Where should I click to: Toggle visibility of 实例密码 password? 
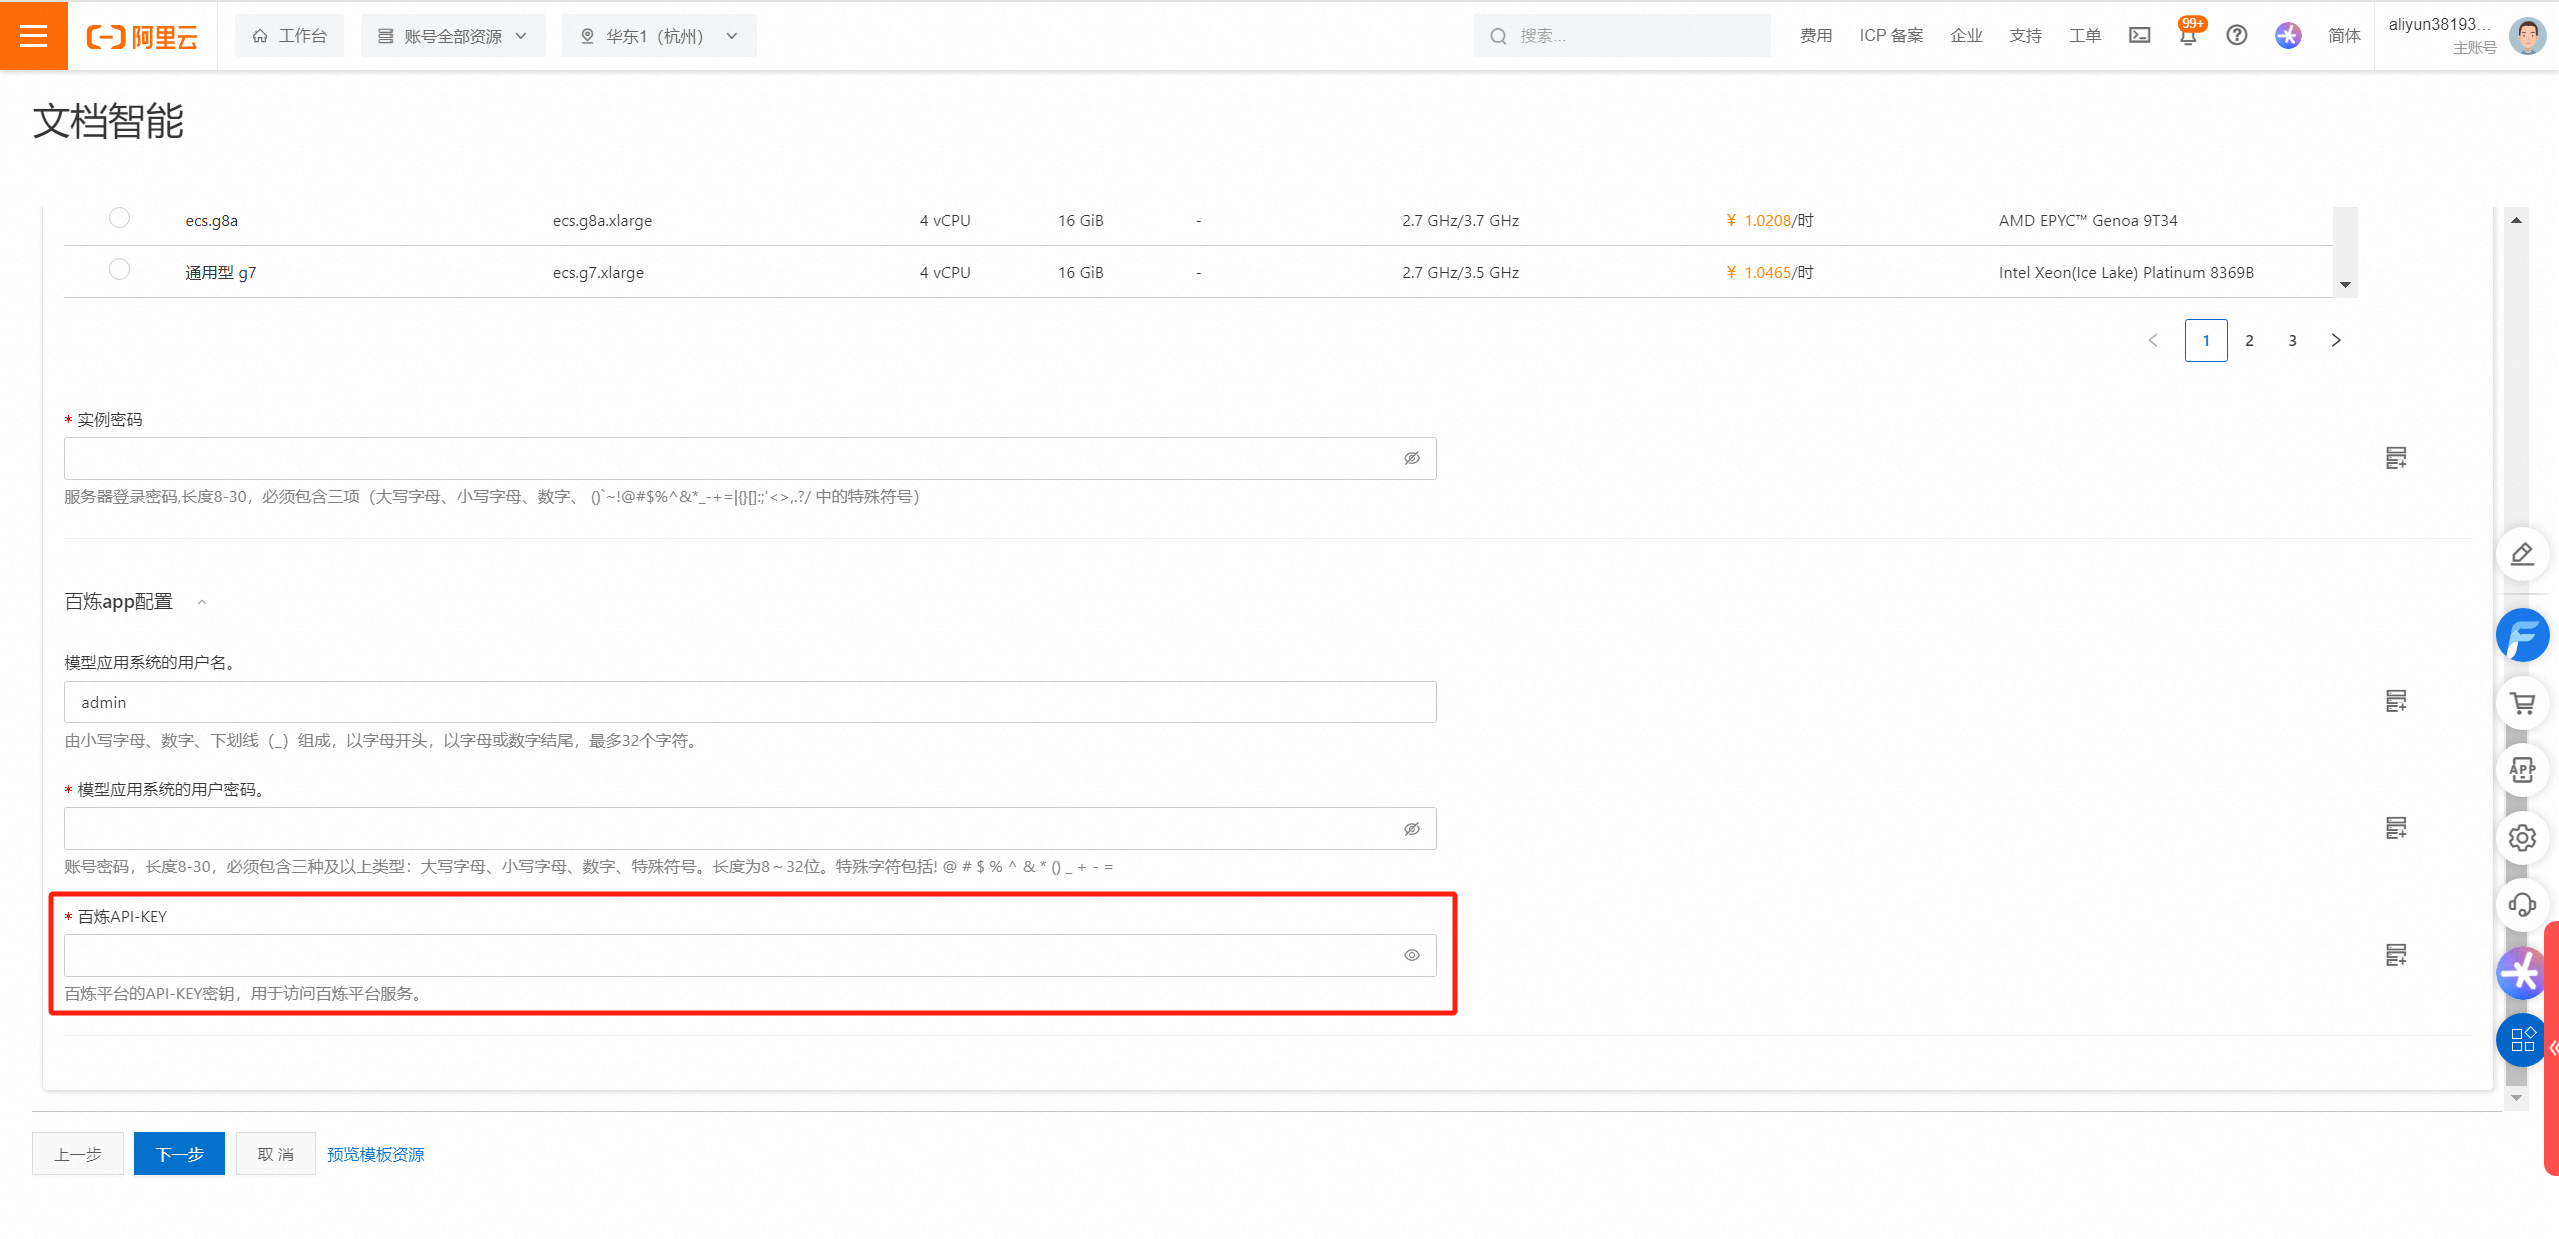click(1412, 458)
